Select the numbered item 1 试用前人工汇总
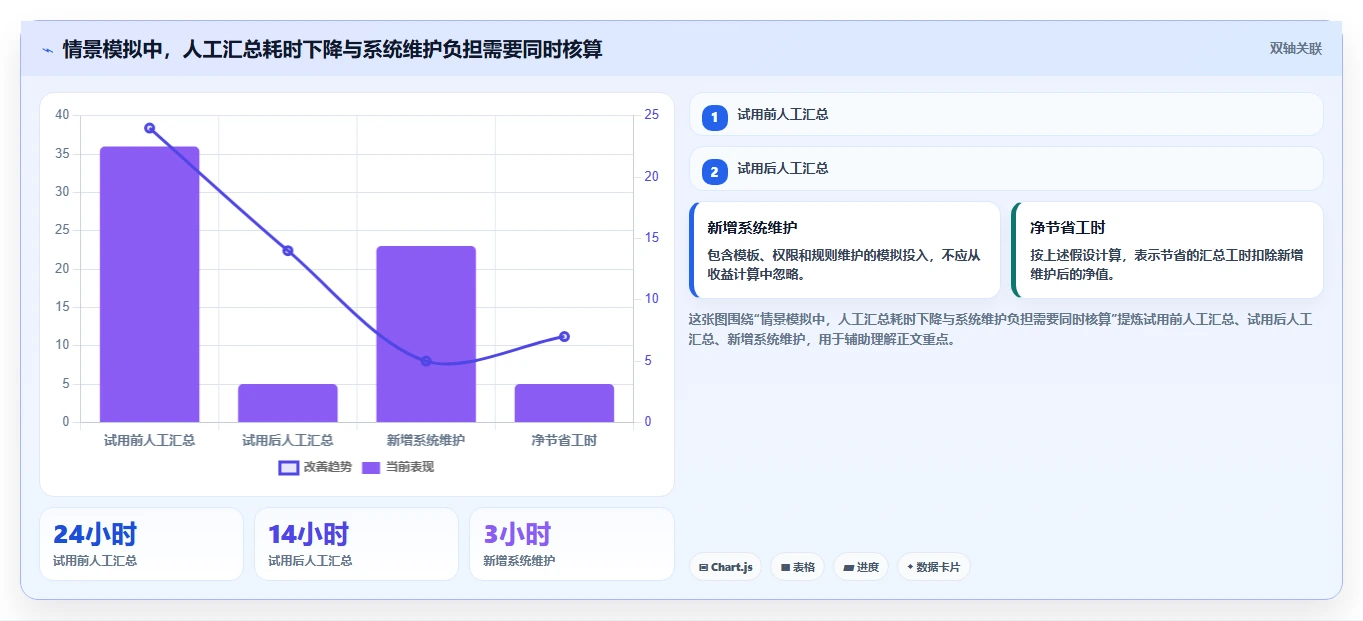Screen dimensions: 1363x621 pyautogui.click(x=1006, y=114)
